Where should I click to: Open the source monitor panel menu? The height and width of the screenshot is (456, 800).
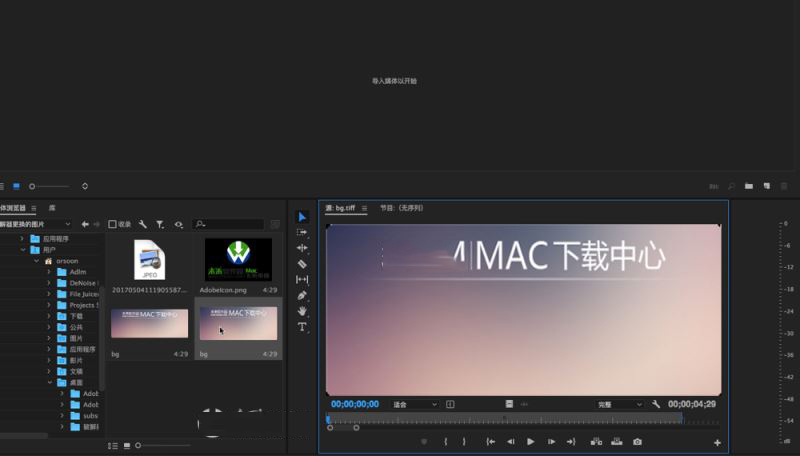tap(364, 208)
